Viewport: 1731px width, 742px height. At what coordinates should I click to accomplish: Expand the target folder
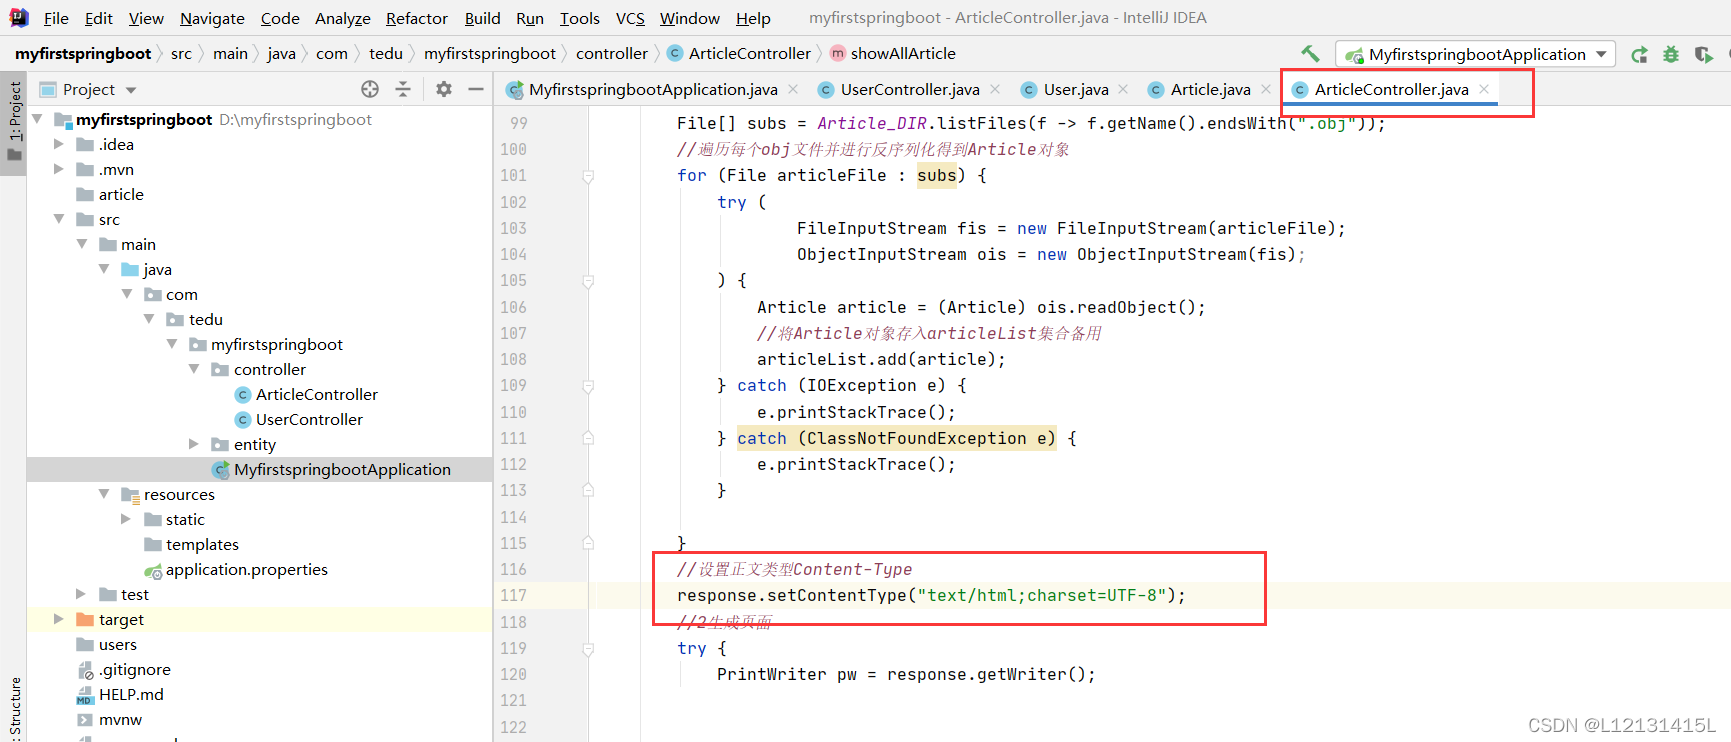(x=59, y=619)
